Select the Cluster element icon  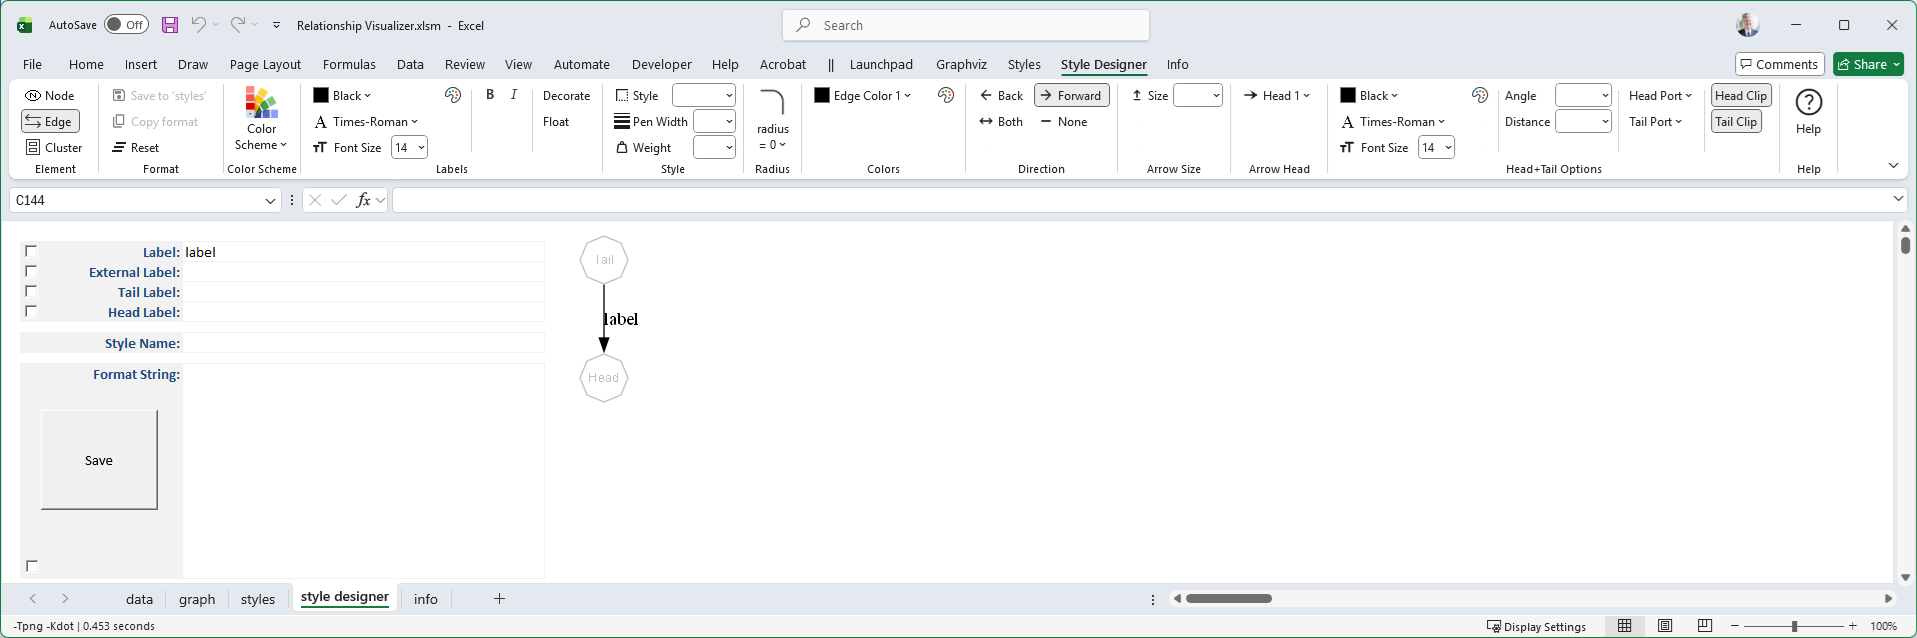point(33,148)
